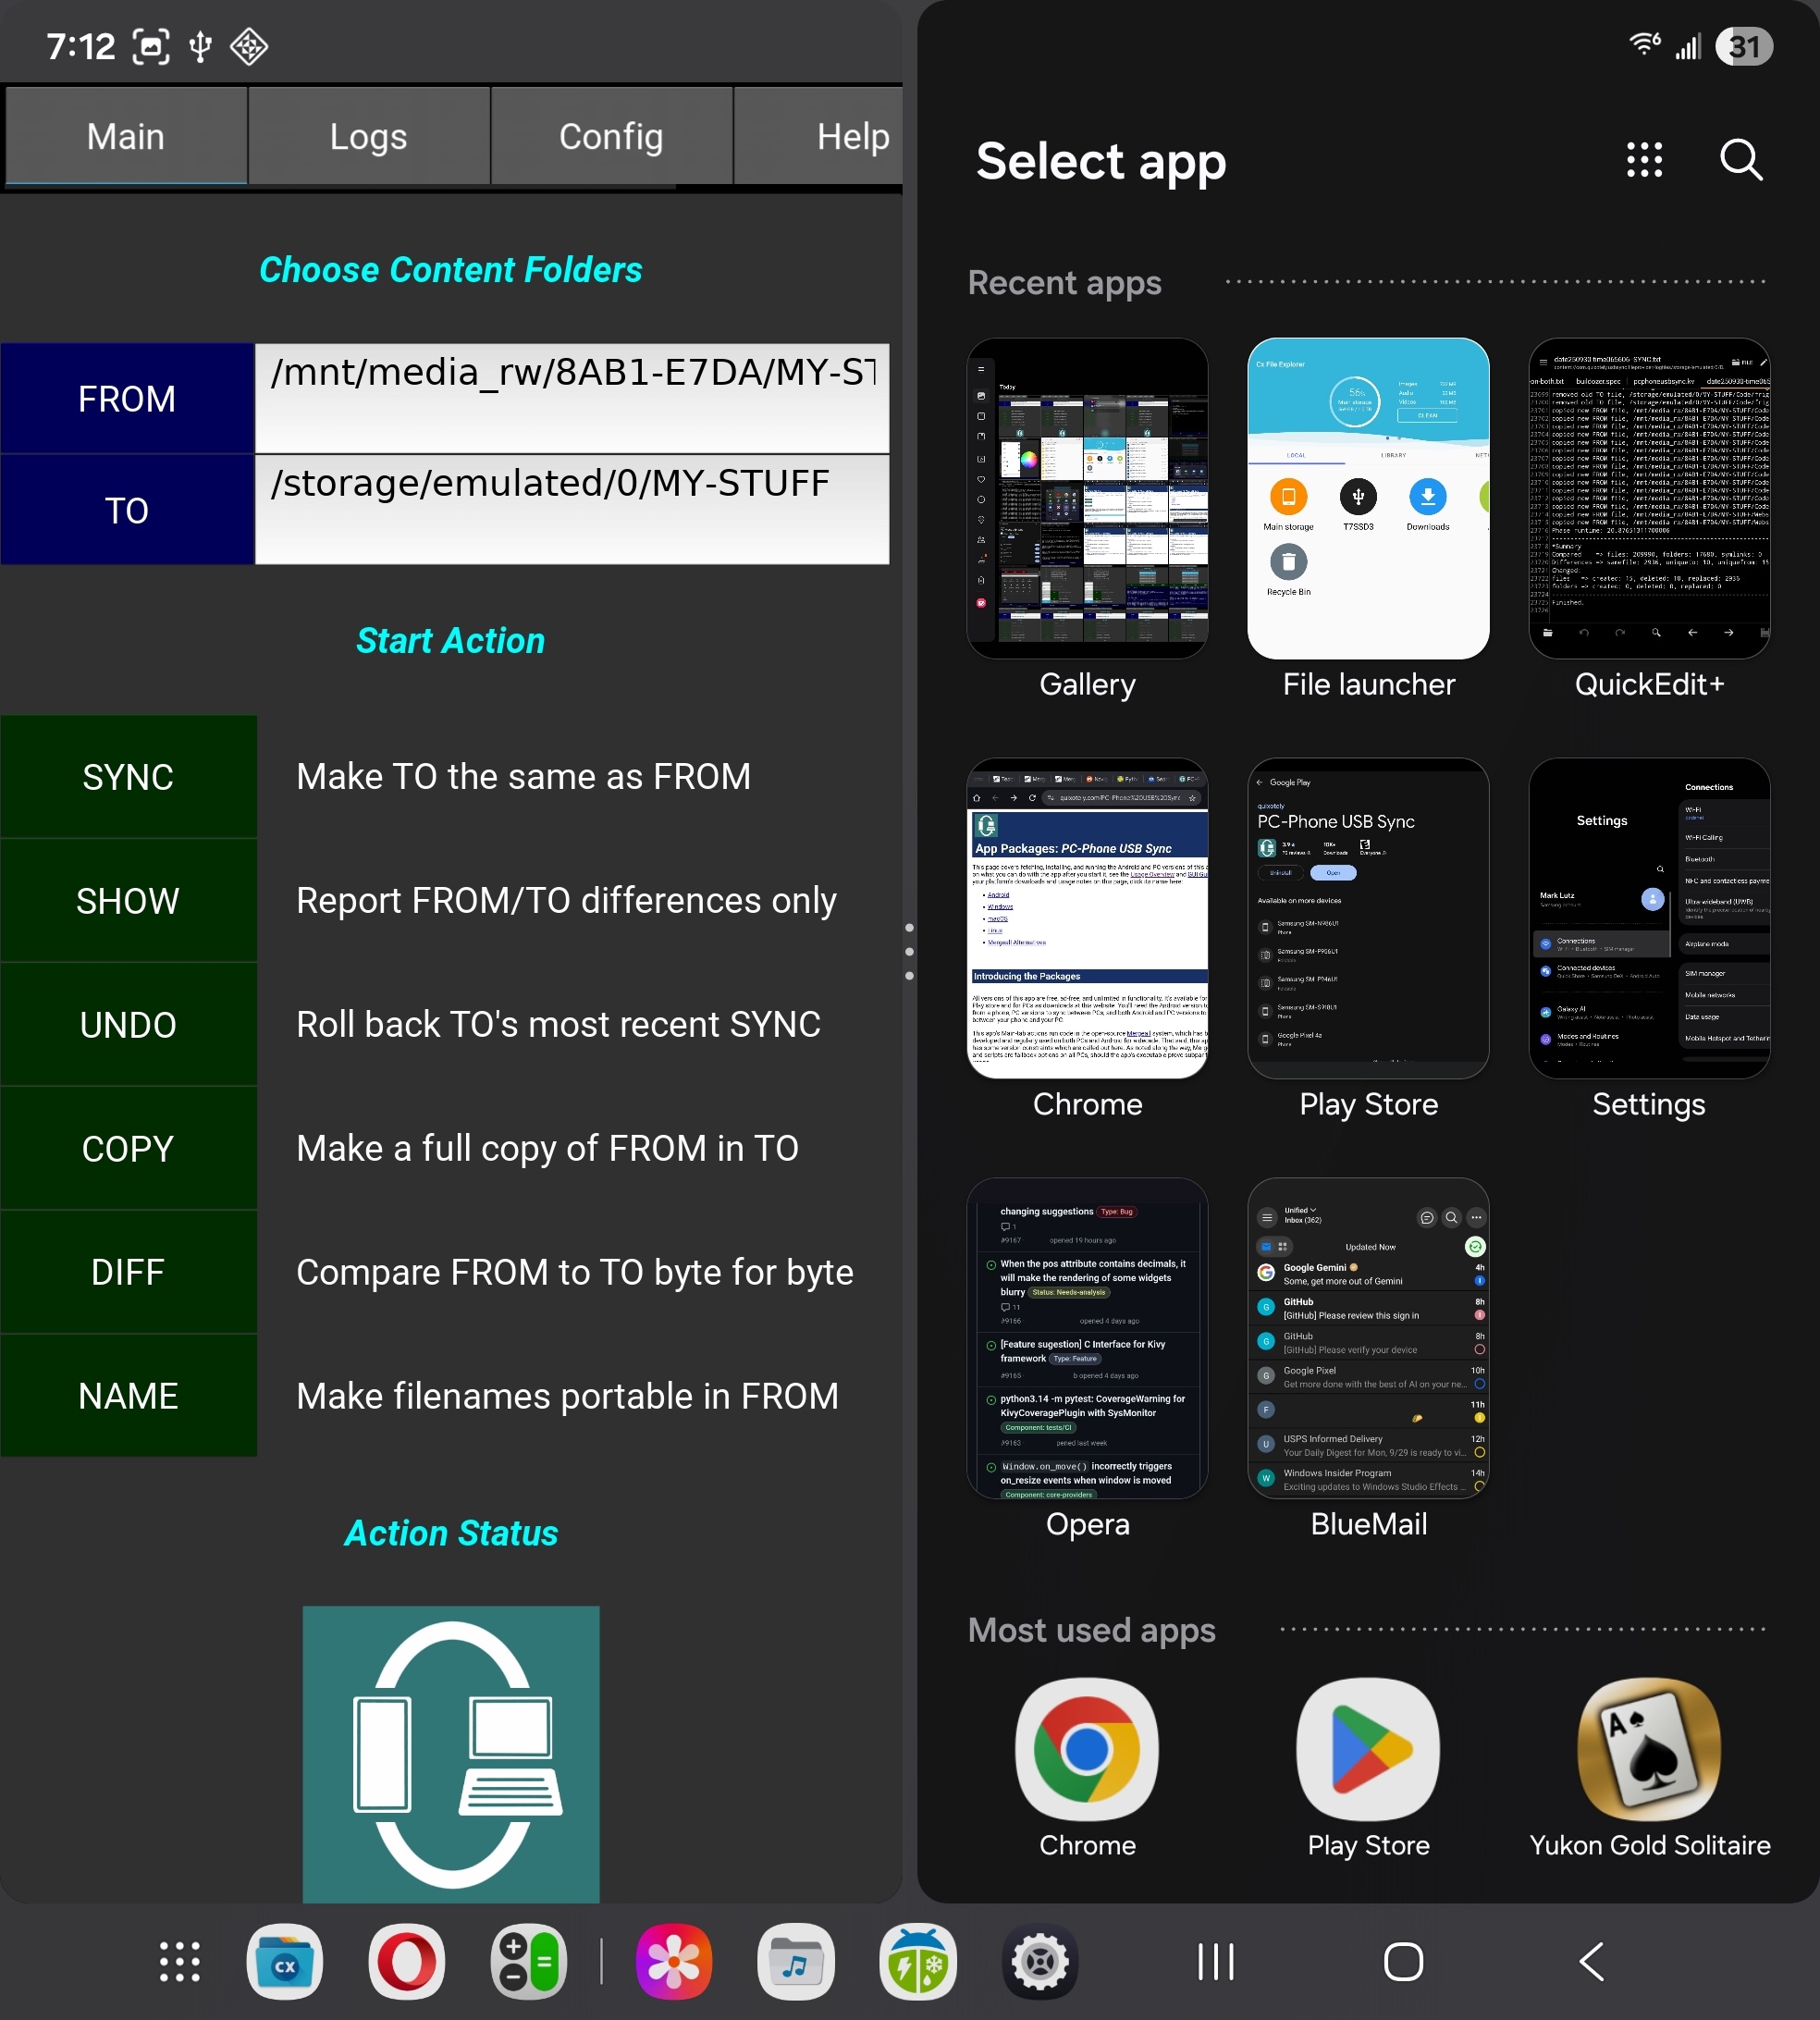Viewport: 1820px width, 2020px height.
Task: Open Opera from the bottom taskbar
Action: [x=406, y=1961]
